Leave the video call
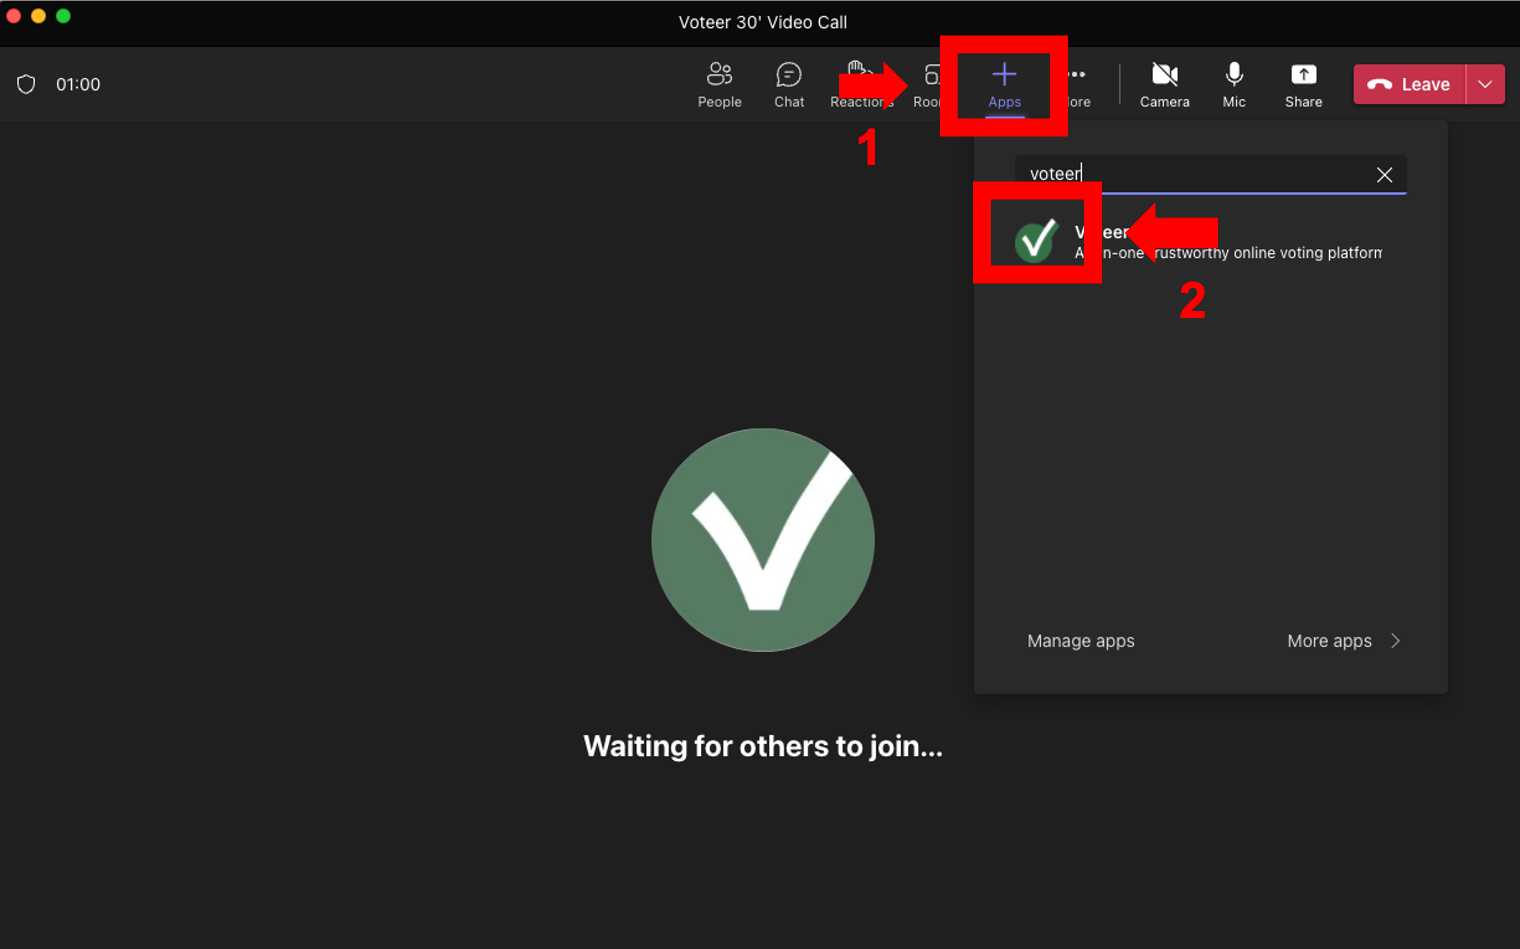 1410,84
